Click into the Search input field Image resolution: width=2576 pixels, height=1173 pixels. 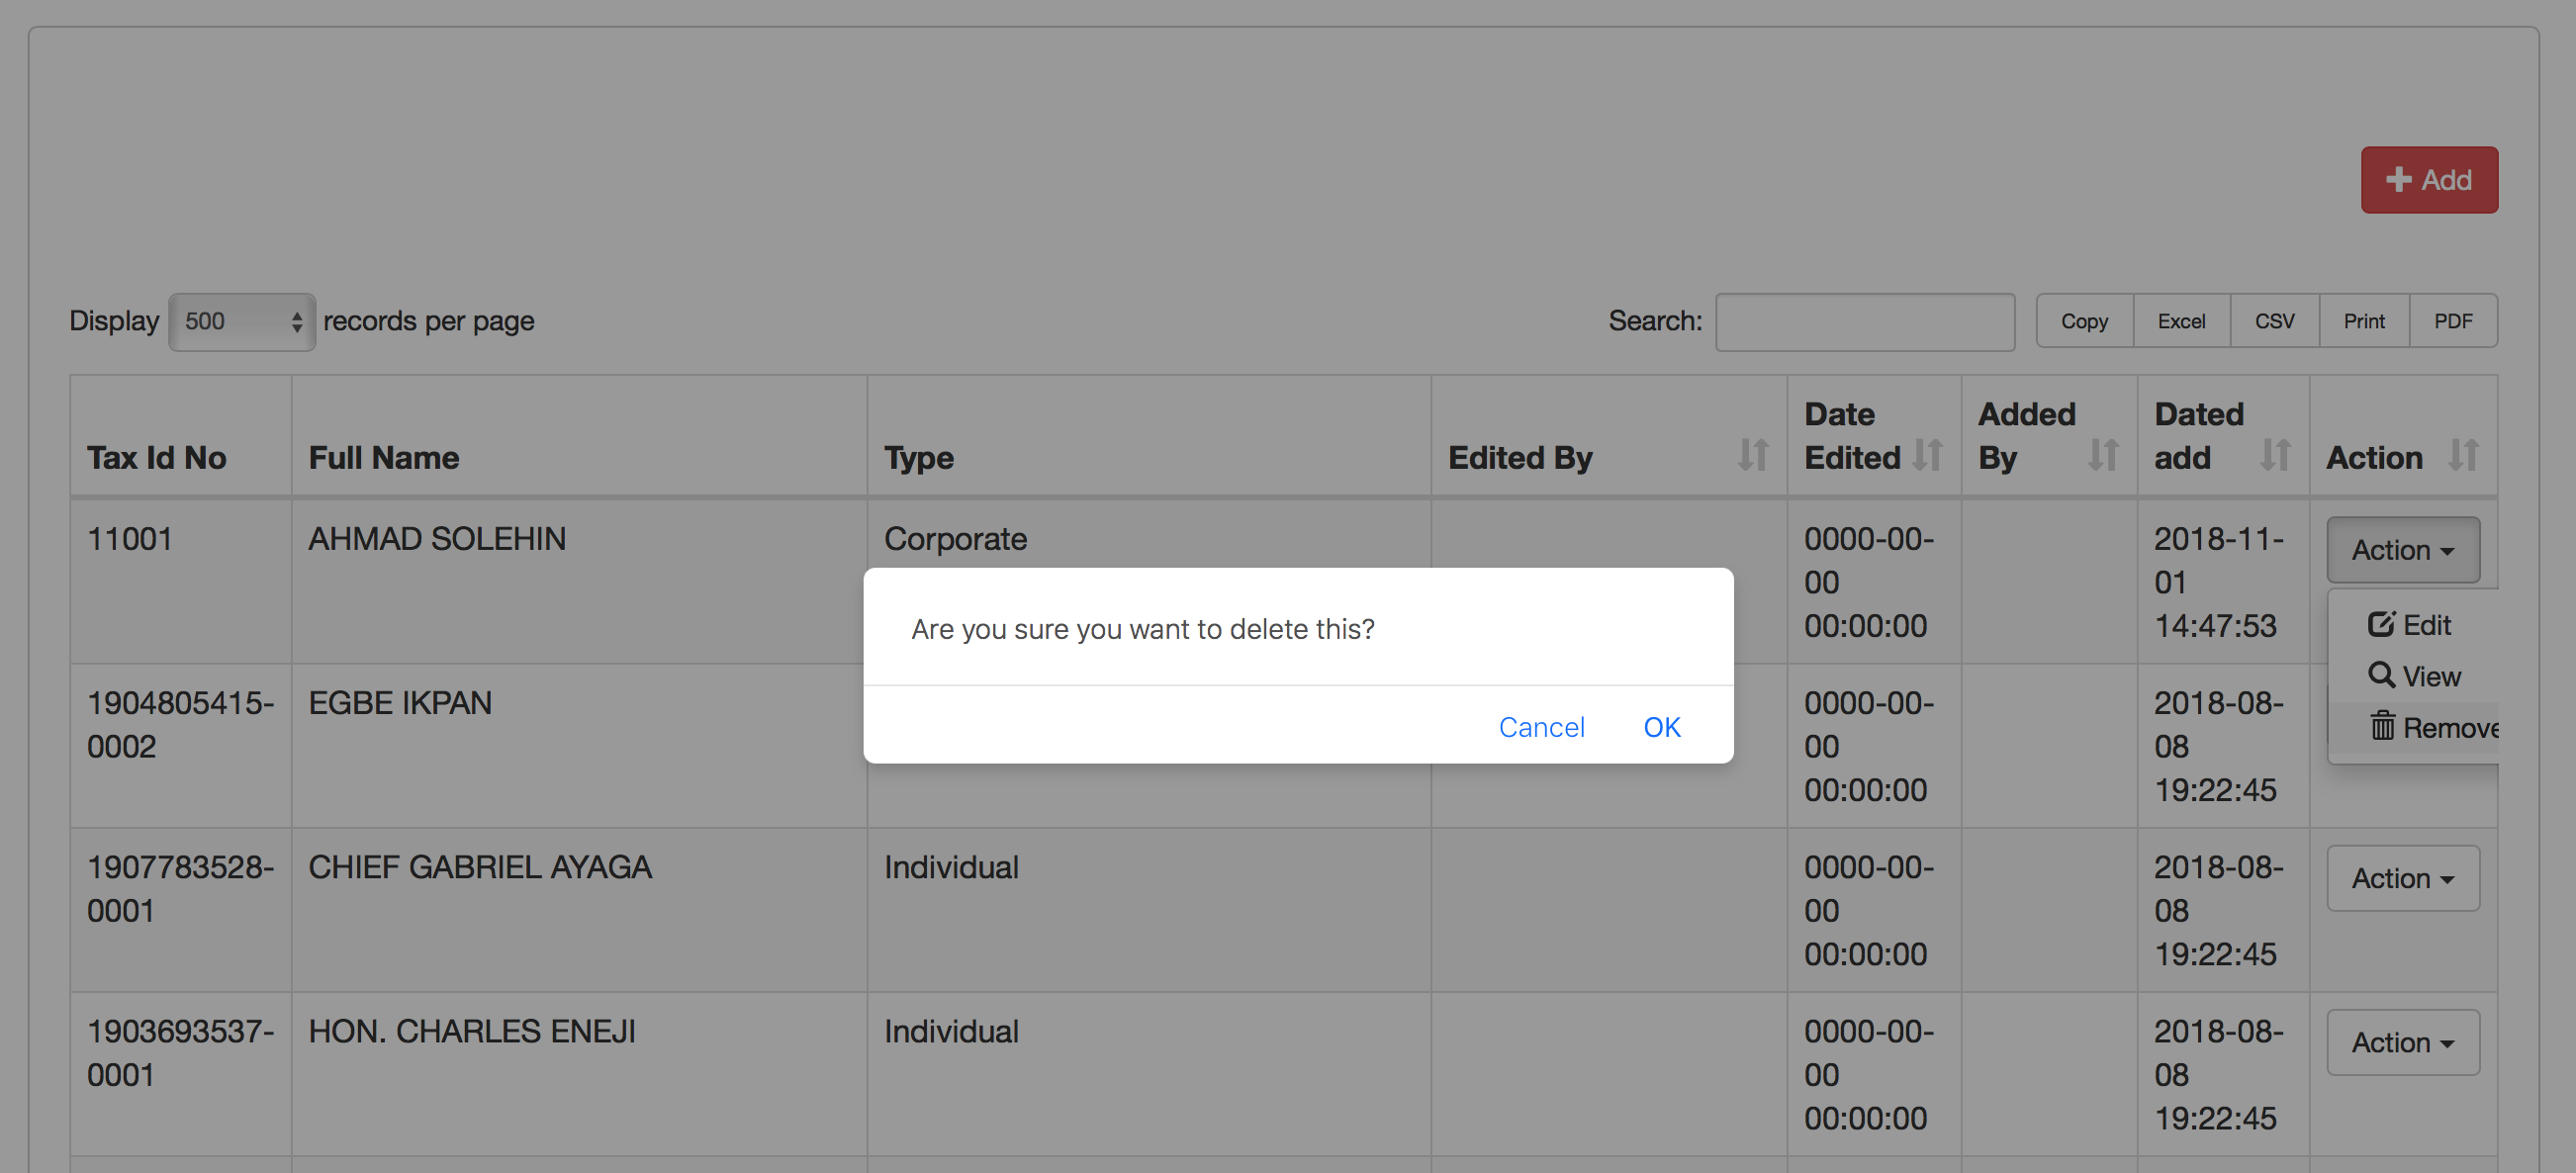1864,321
